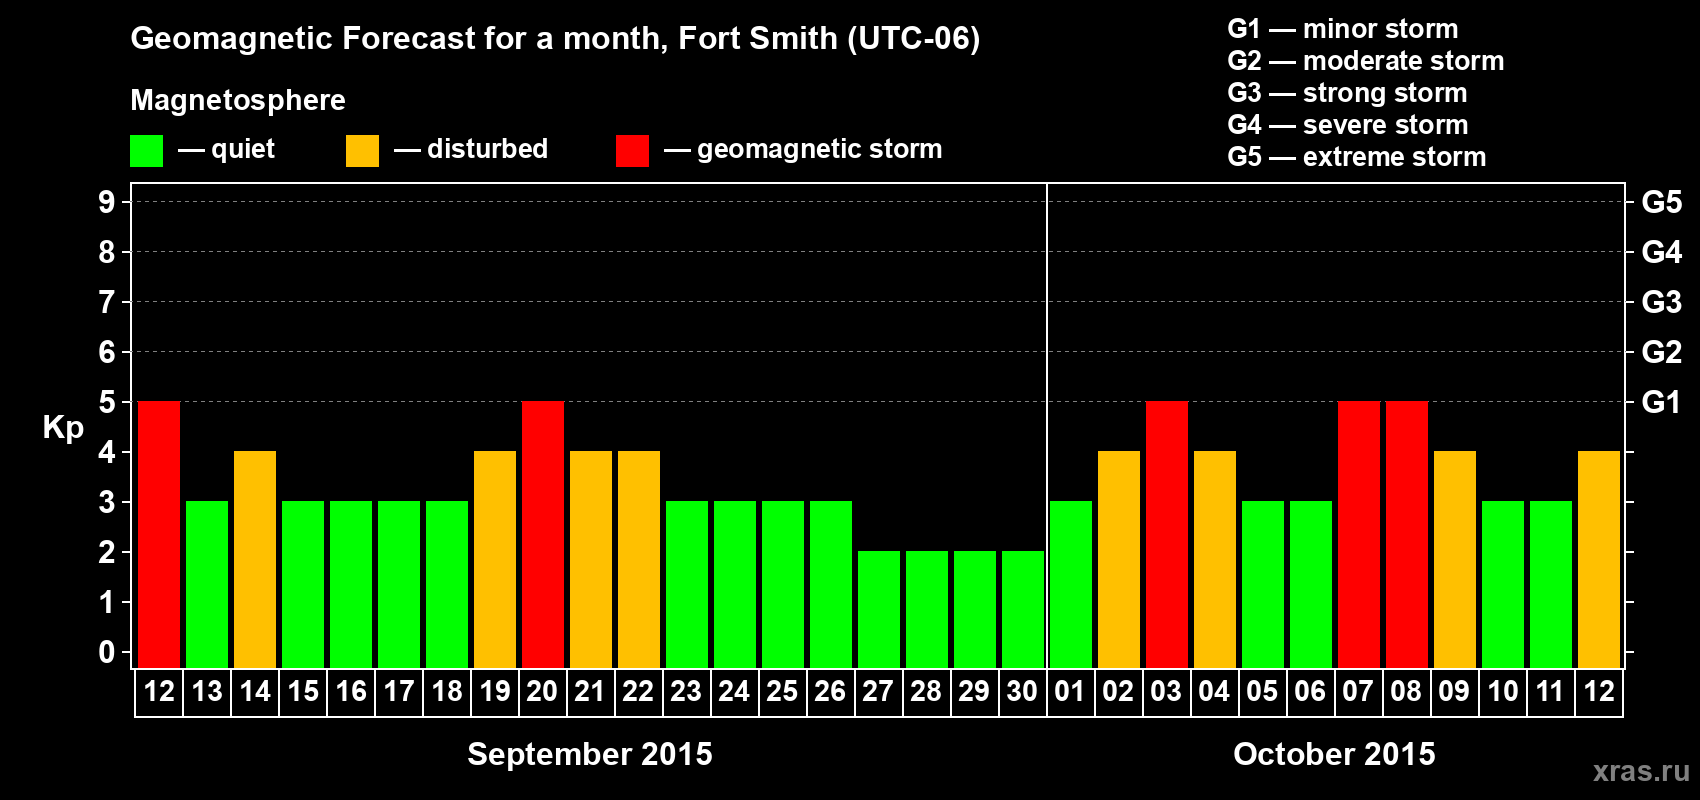The width and height of the screenshot is (1700, 800).
Task: Click the 'disturbed' legend text
Action: click(487, 149)
